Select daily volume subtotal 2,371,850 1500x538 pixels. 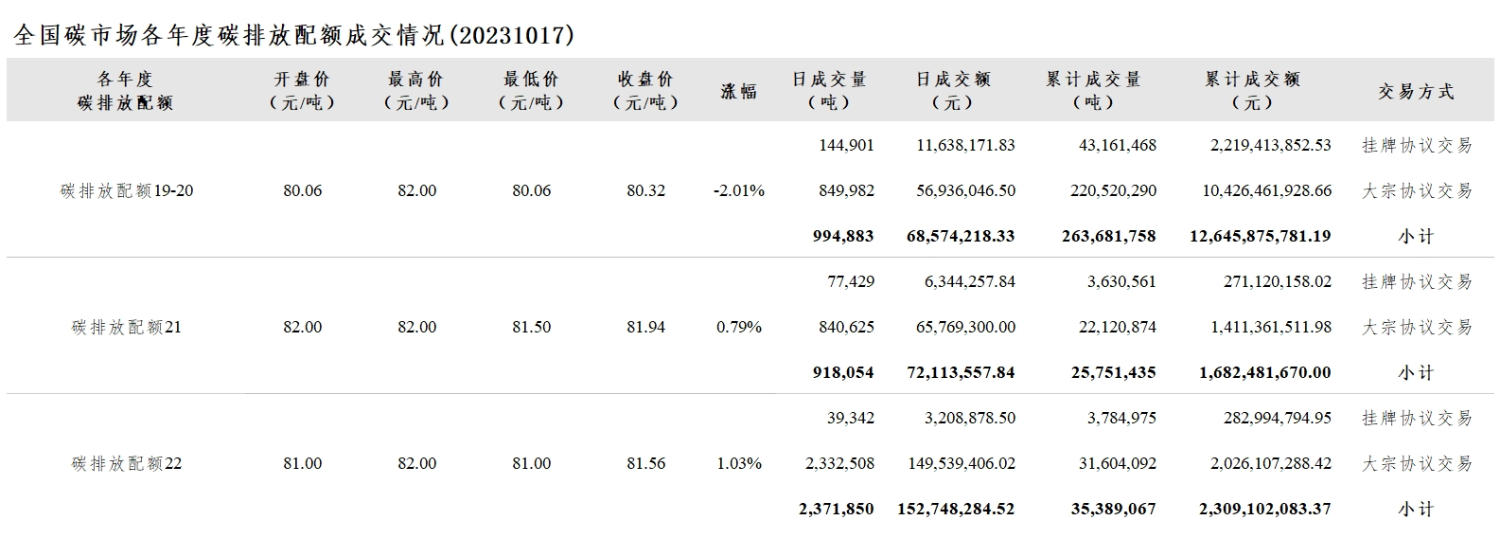click(x=836, y=508)
